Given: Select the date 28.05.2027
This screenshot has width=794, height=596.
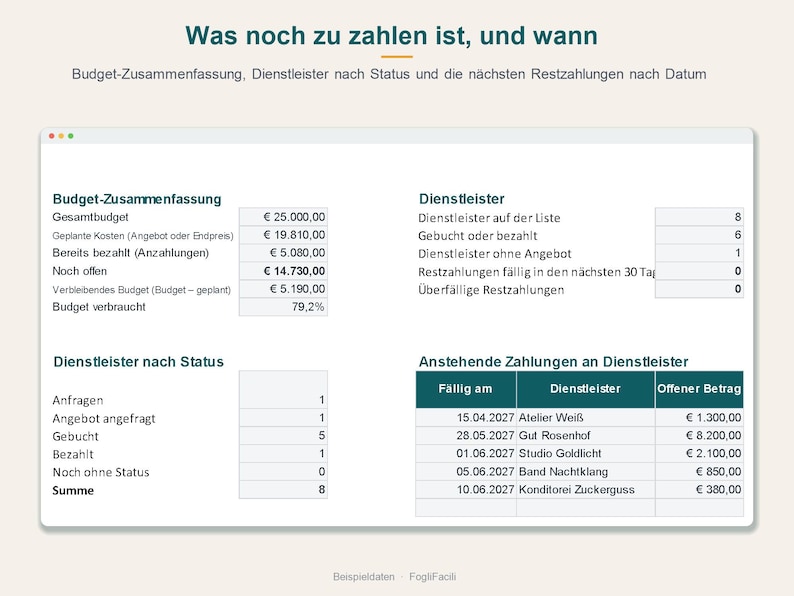Looking at the screenshot, I should pyautogui.click(x=466, y=435).
